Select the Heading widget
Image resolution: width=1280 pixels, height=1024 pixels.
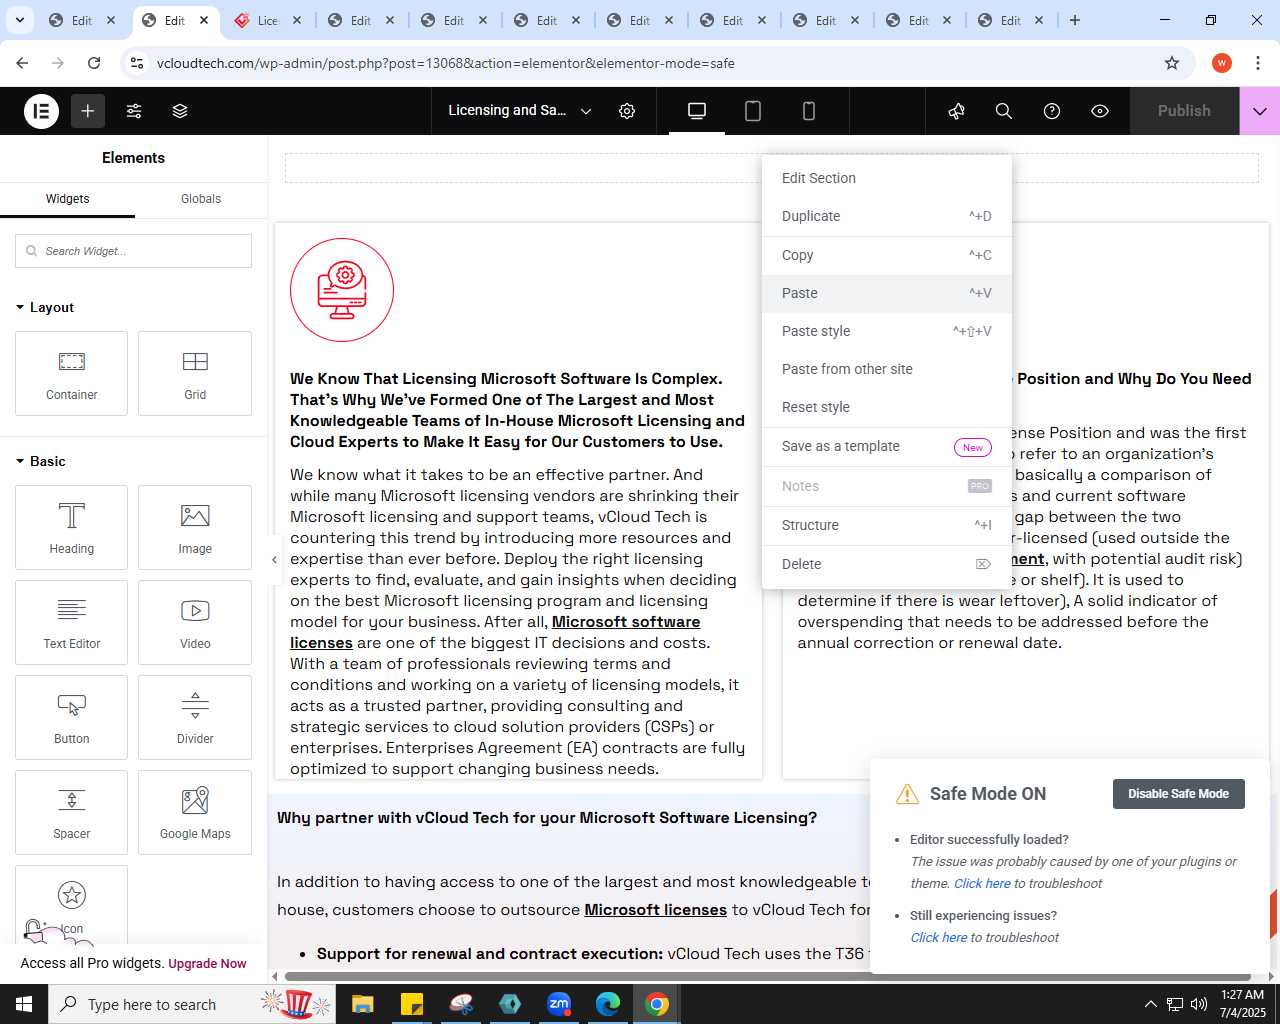point(72,527)
